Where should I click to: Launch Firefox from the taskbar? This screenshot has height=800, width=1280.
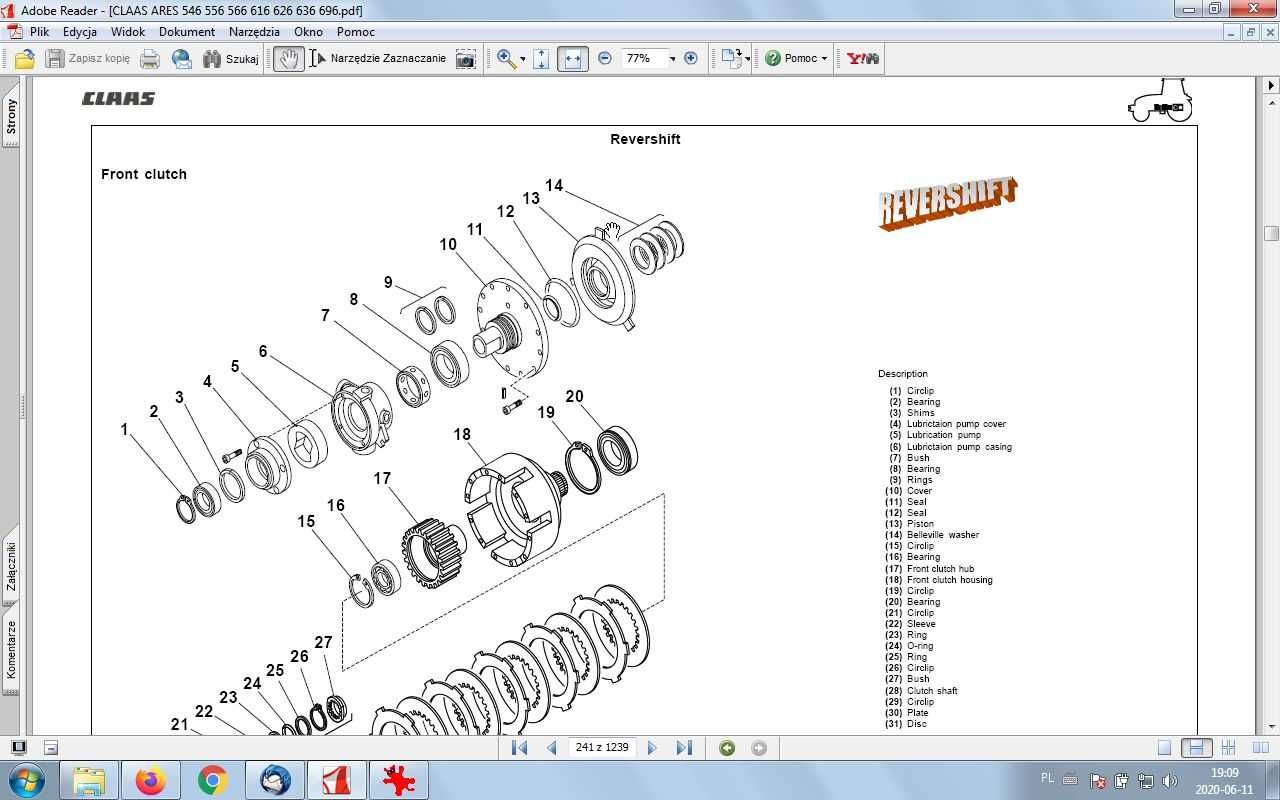(x=151, y=780)
